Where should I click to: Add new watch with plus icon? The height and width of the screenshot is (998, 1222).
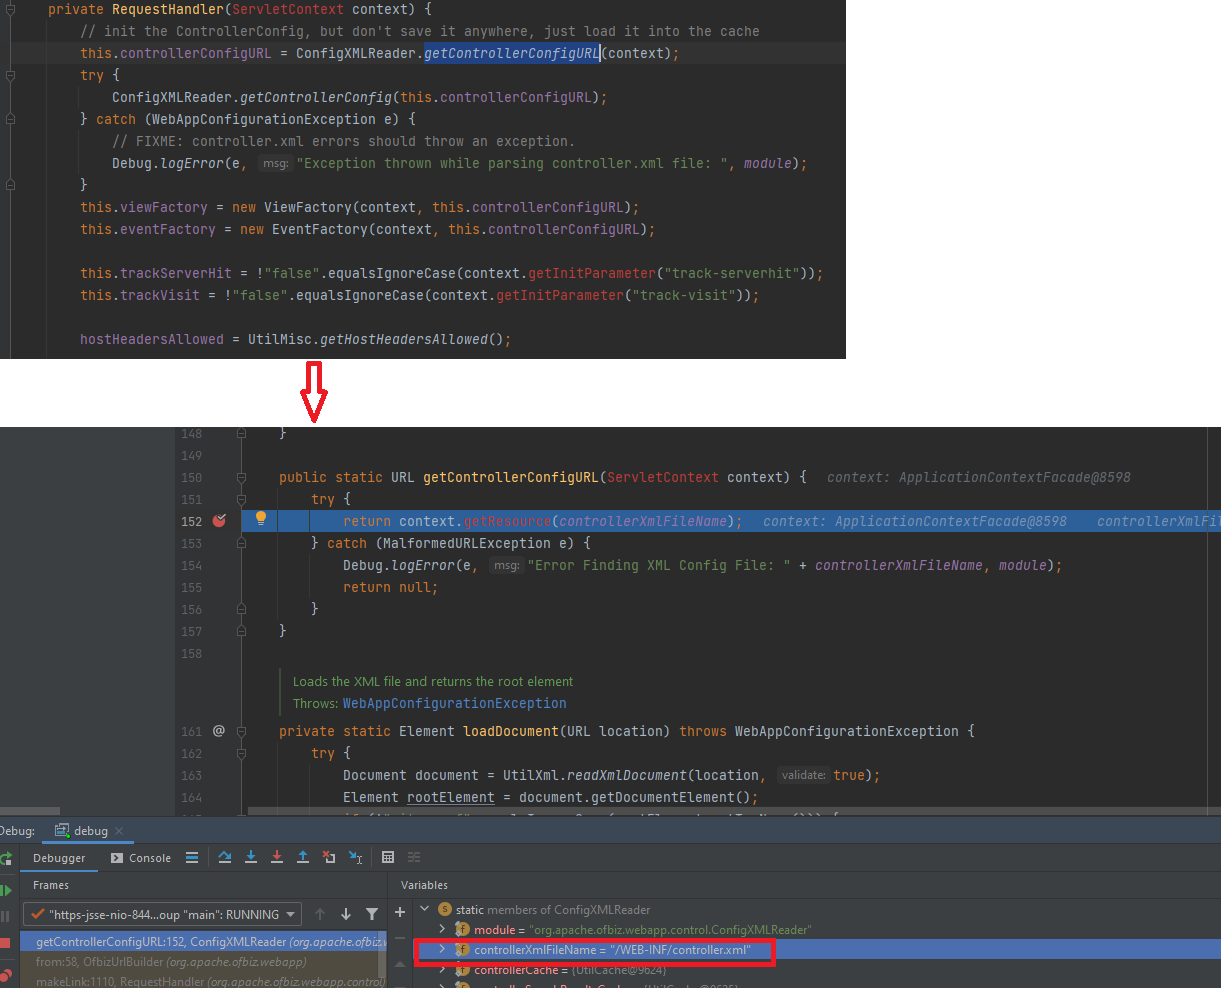[x=400, y=912]
